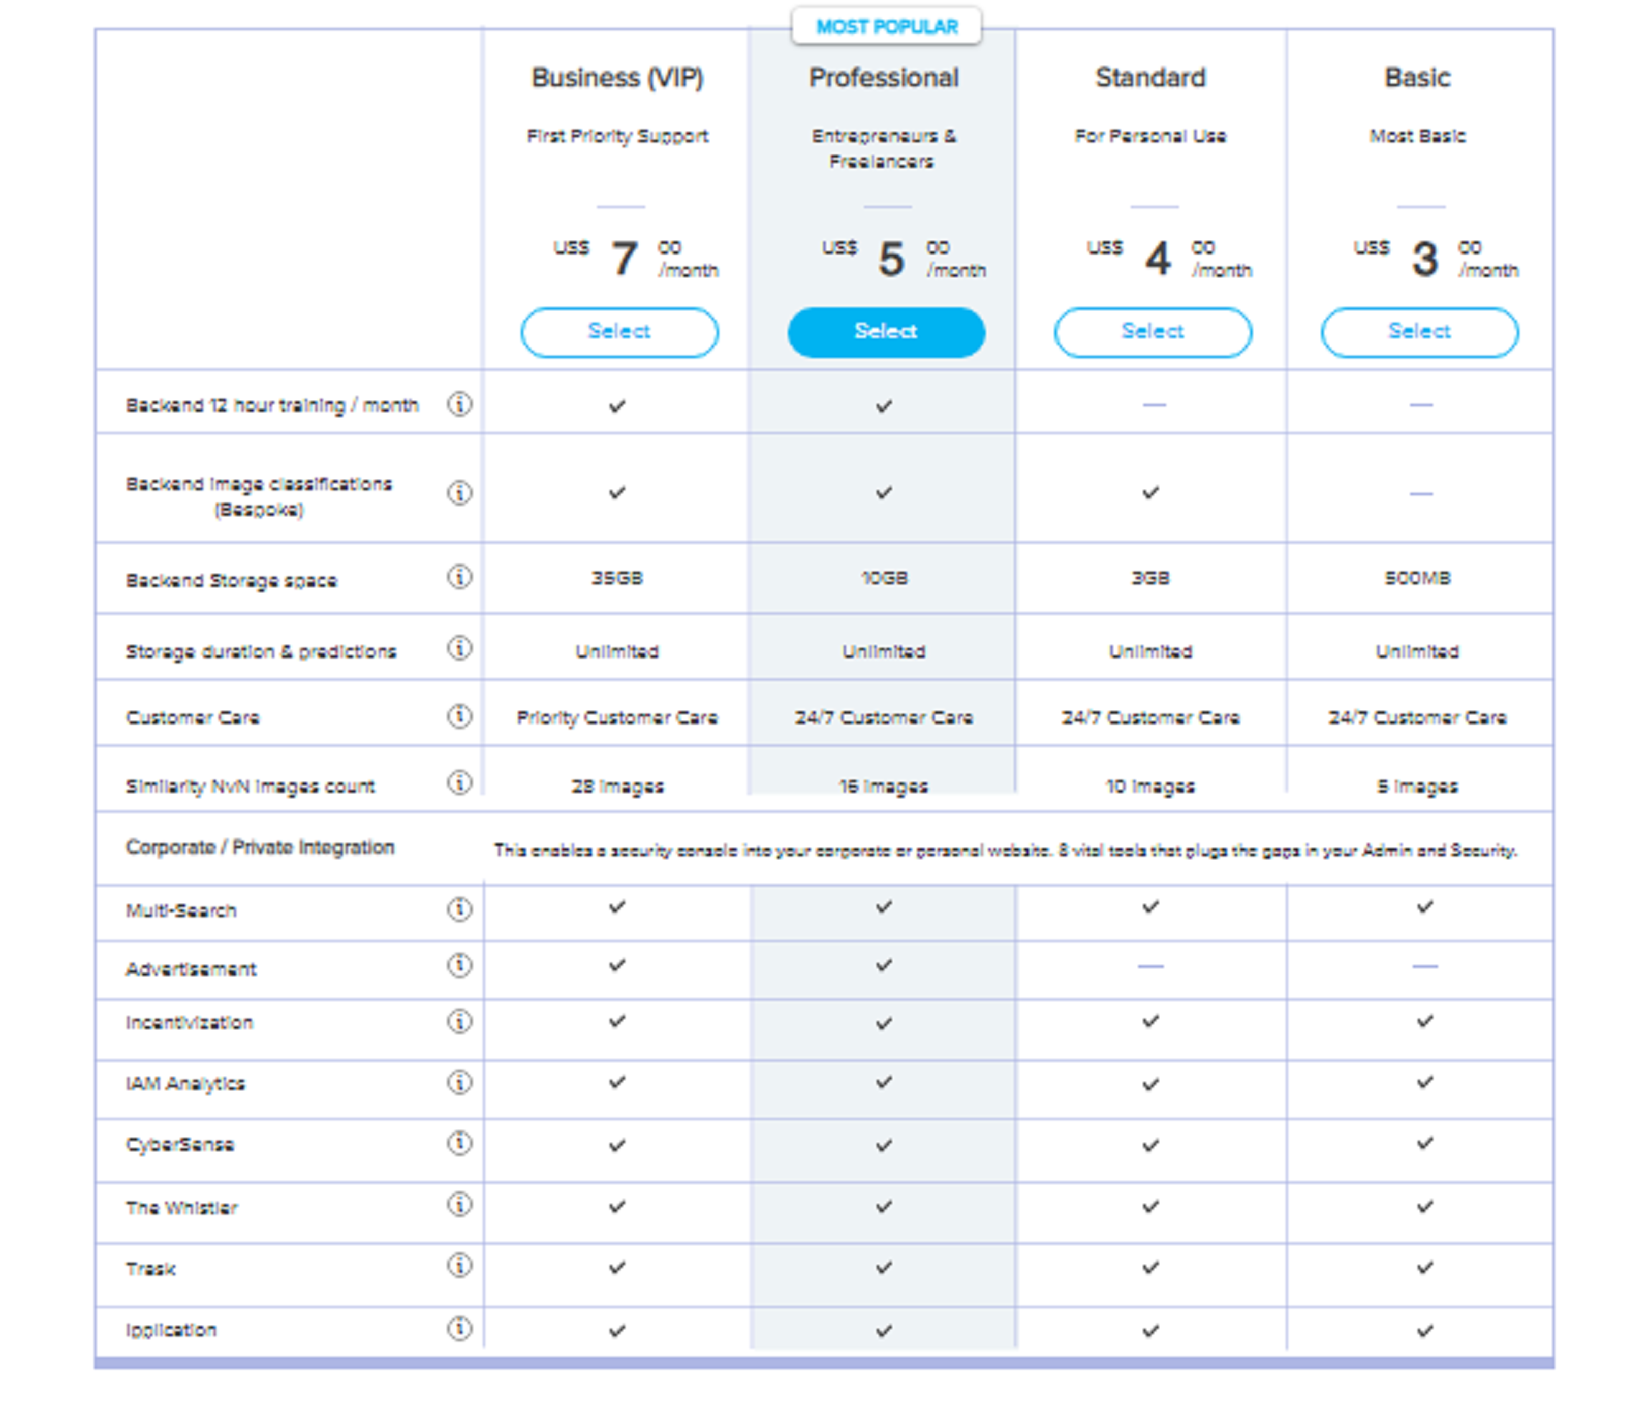Screen dimensions: 1649x1415
Task: Click the First Priority Support subtitle
Action: 618,136
